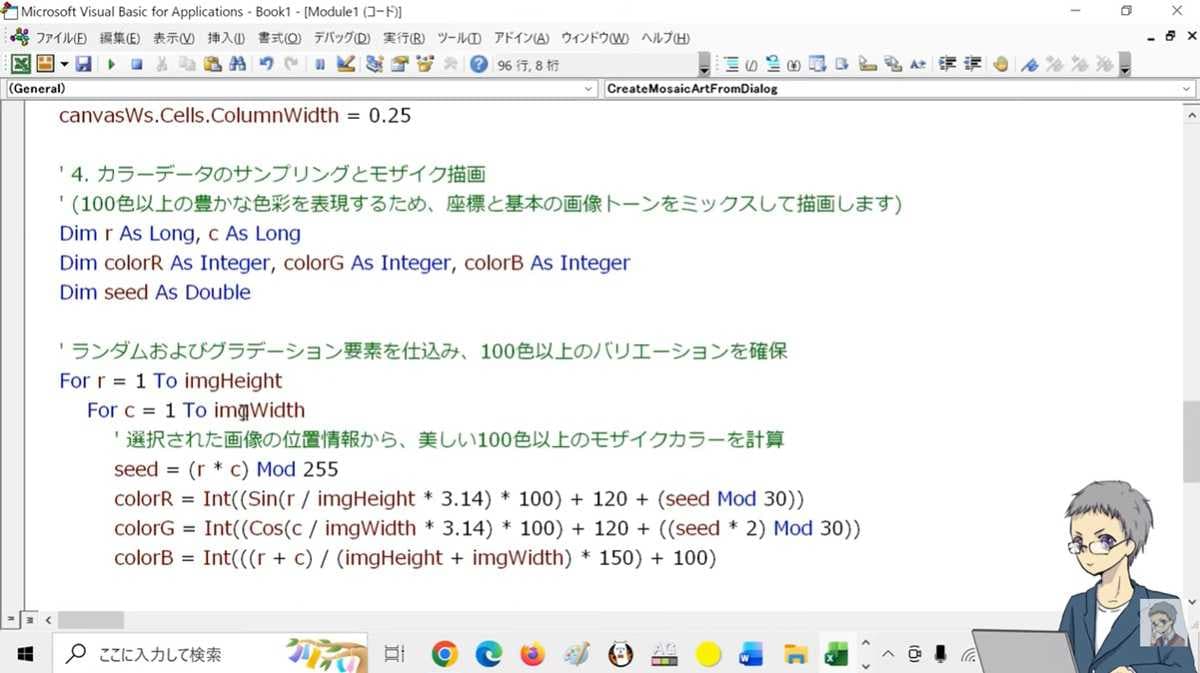Open the Excel icon in the taskbar
This screenshot has width=1200, height=673.
835,654
